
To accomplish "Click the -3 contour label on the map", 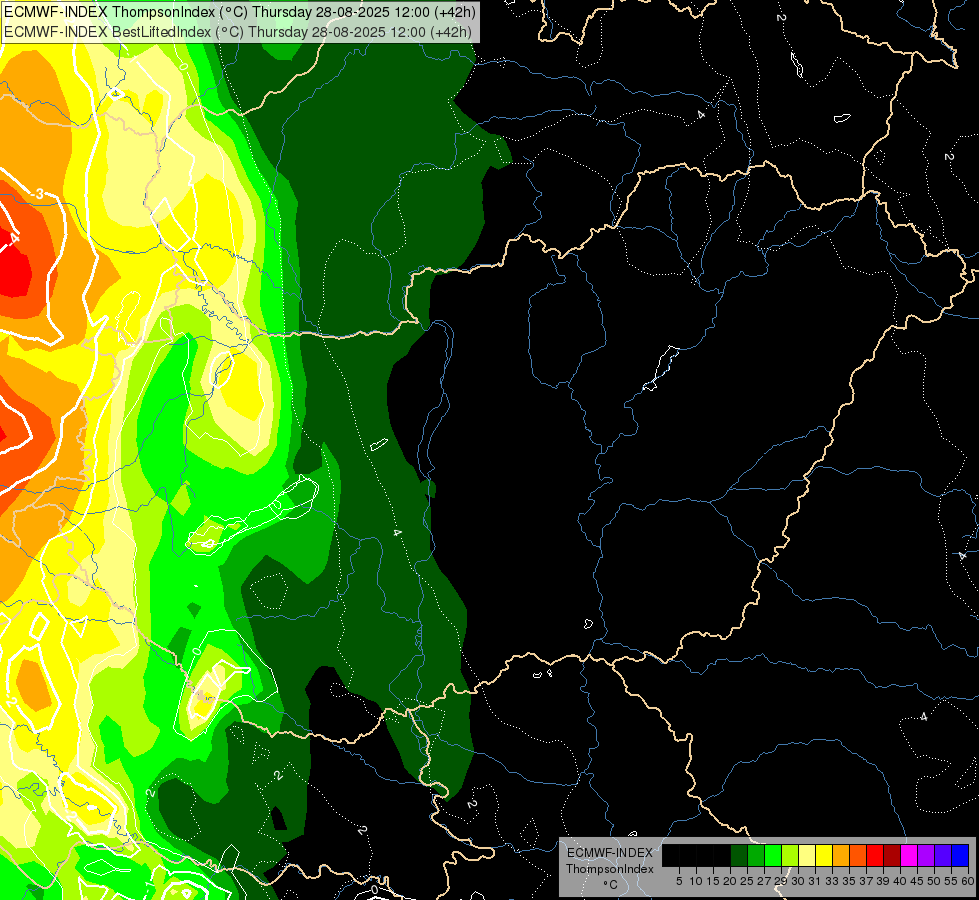I will (x=38, y=194).
